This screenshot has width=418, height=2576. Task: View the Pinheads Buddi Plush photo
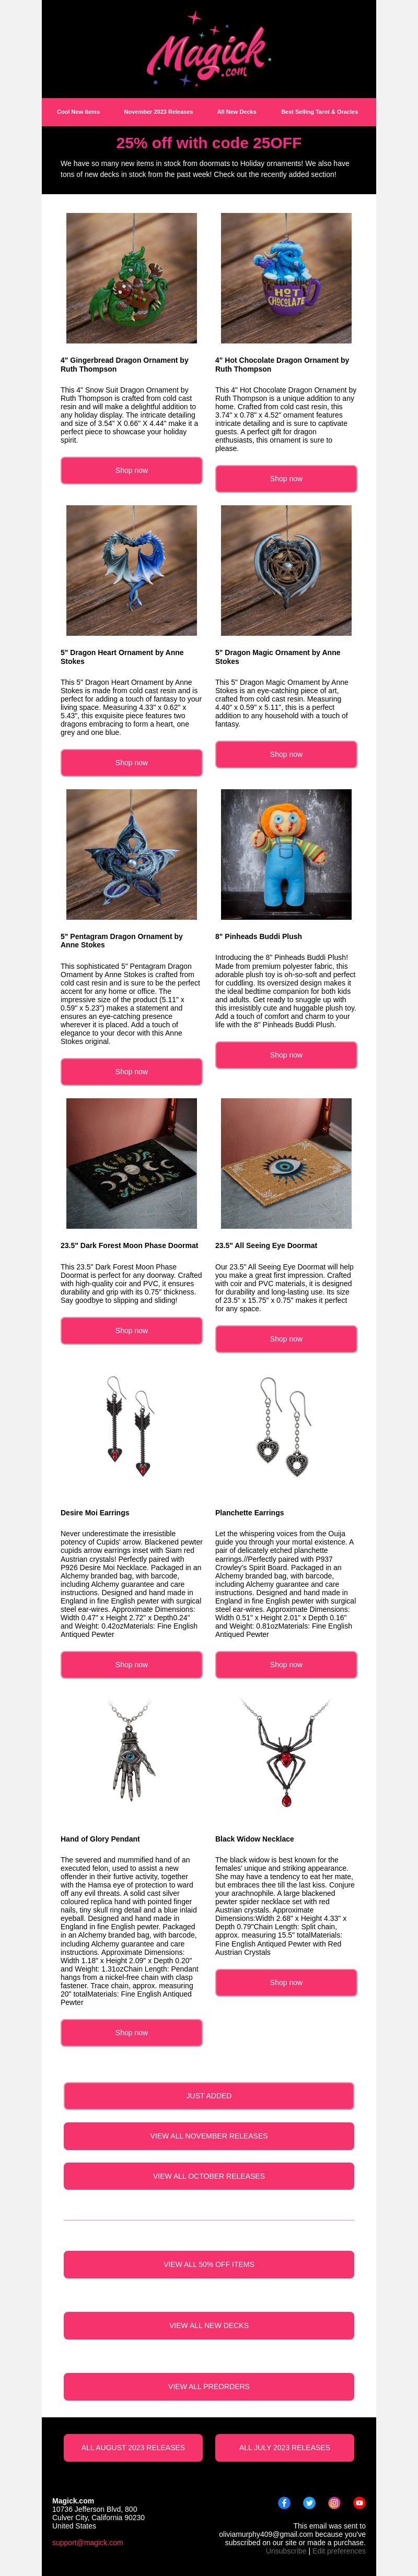pyautogui.click(x=286, y=854)
